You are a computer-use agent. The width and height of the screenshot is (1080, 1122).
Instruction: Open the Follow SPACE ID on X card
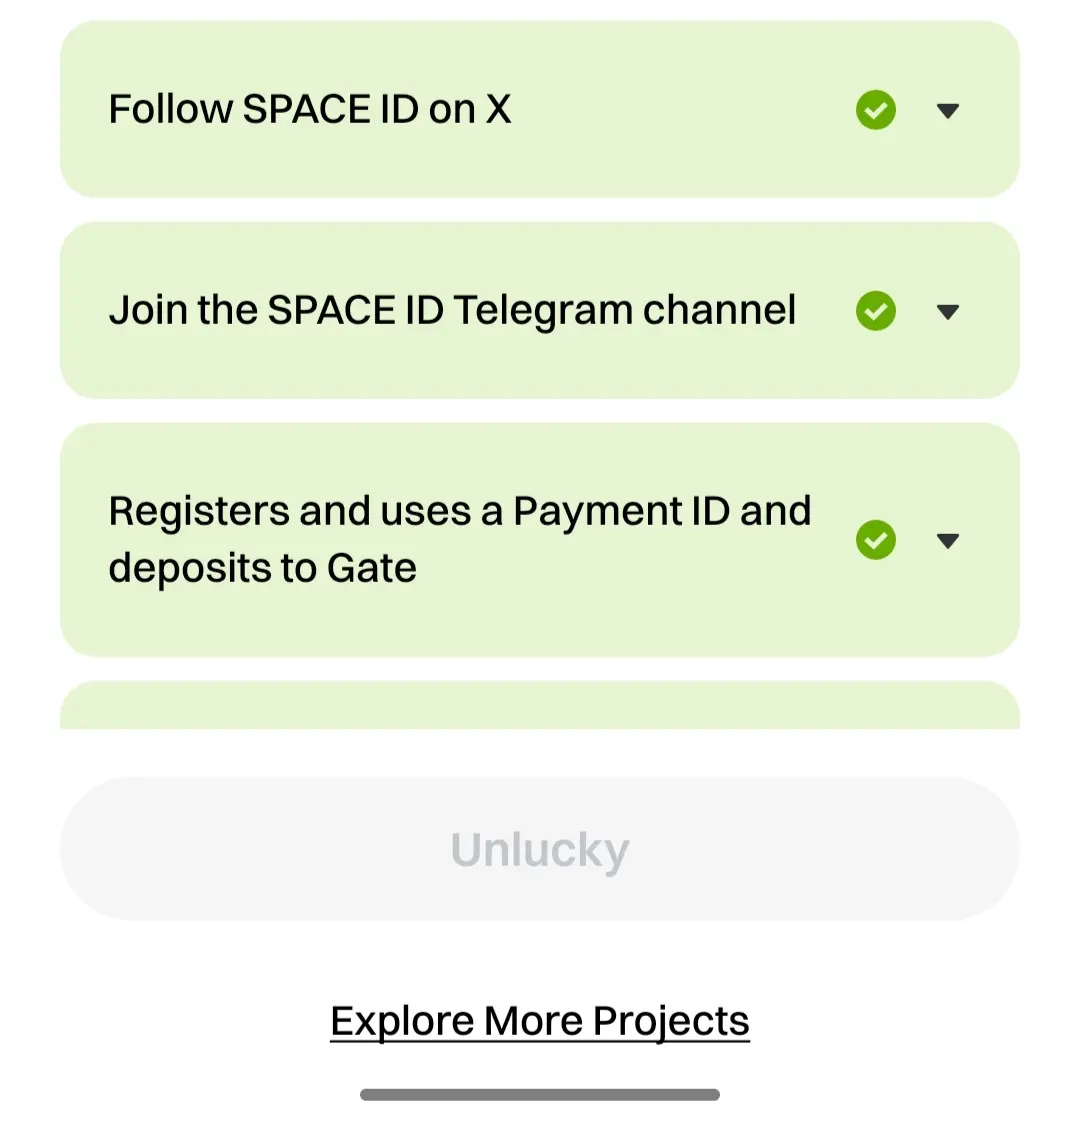[x=540, y=109]
